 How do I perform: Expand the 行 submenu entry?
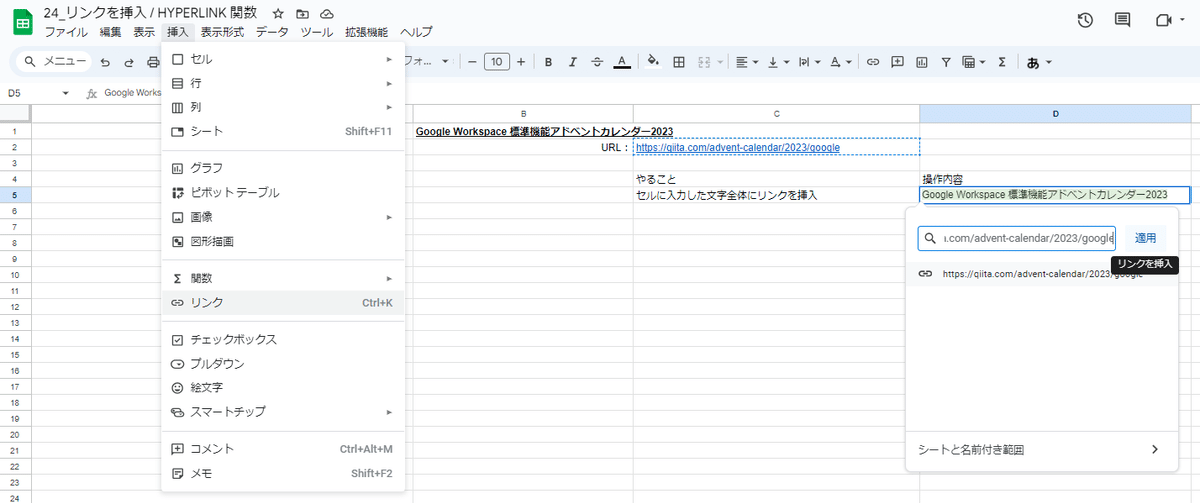coord(283,83)
